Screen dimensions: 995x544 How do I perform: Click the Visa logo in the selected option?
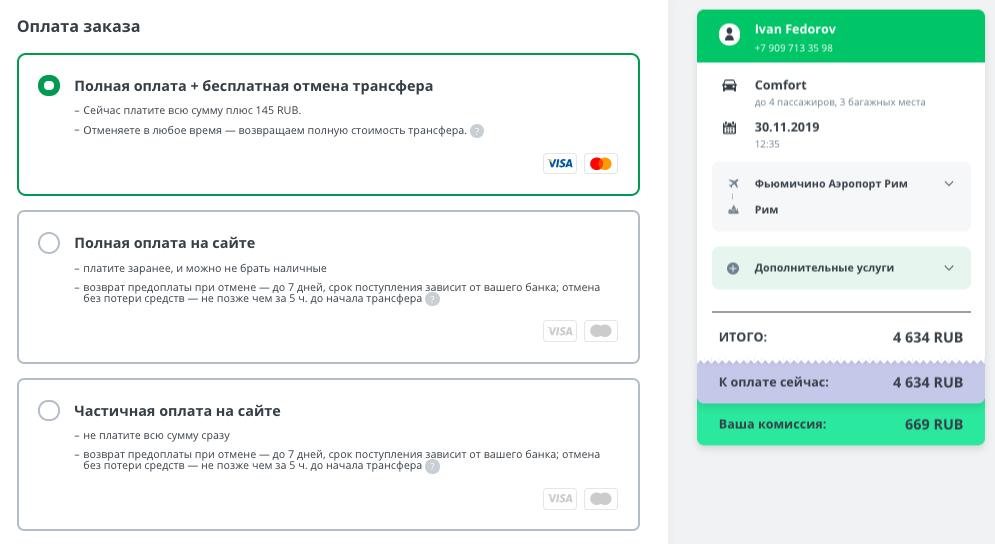[x=560, y=163]
